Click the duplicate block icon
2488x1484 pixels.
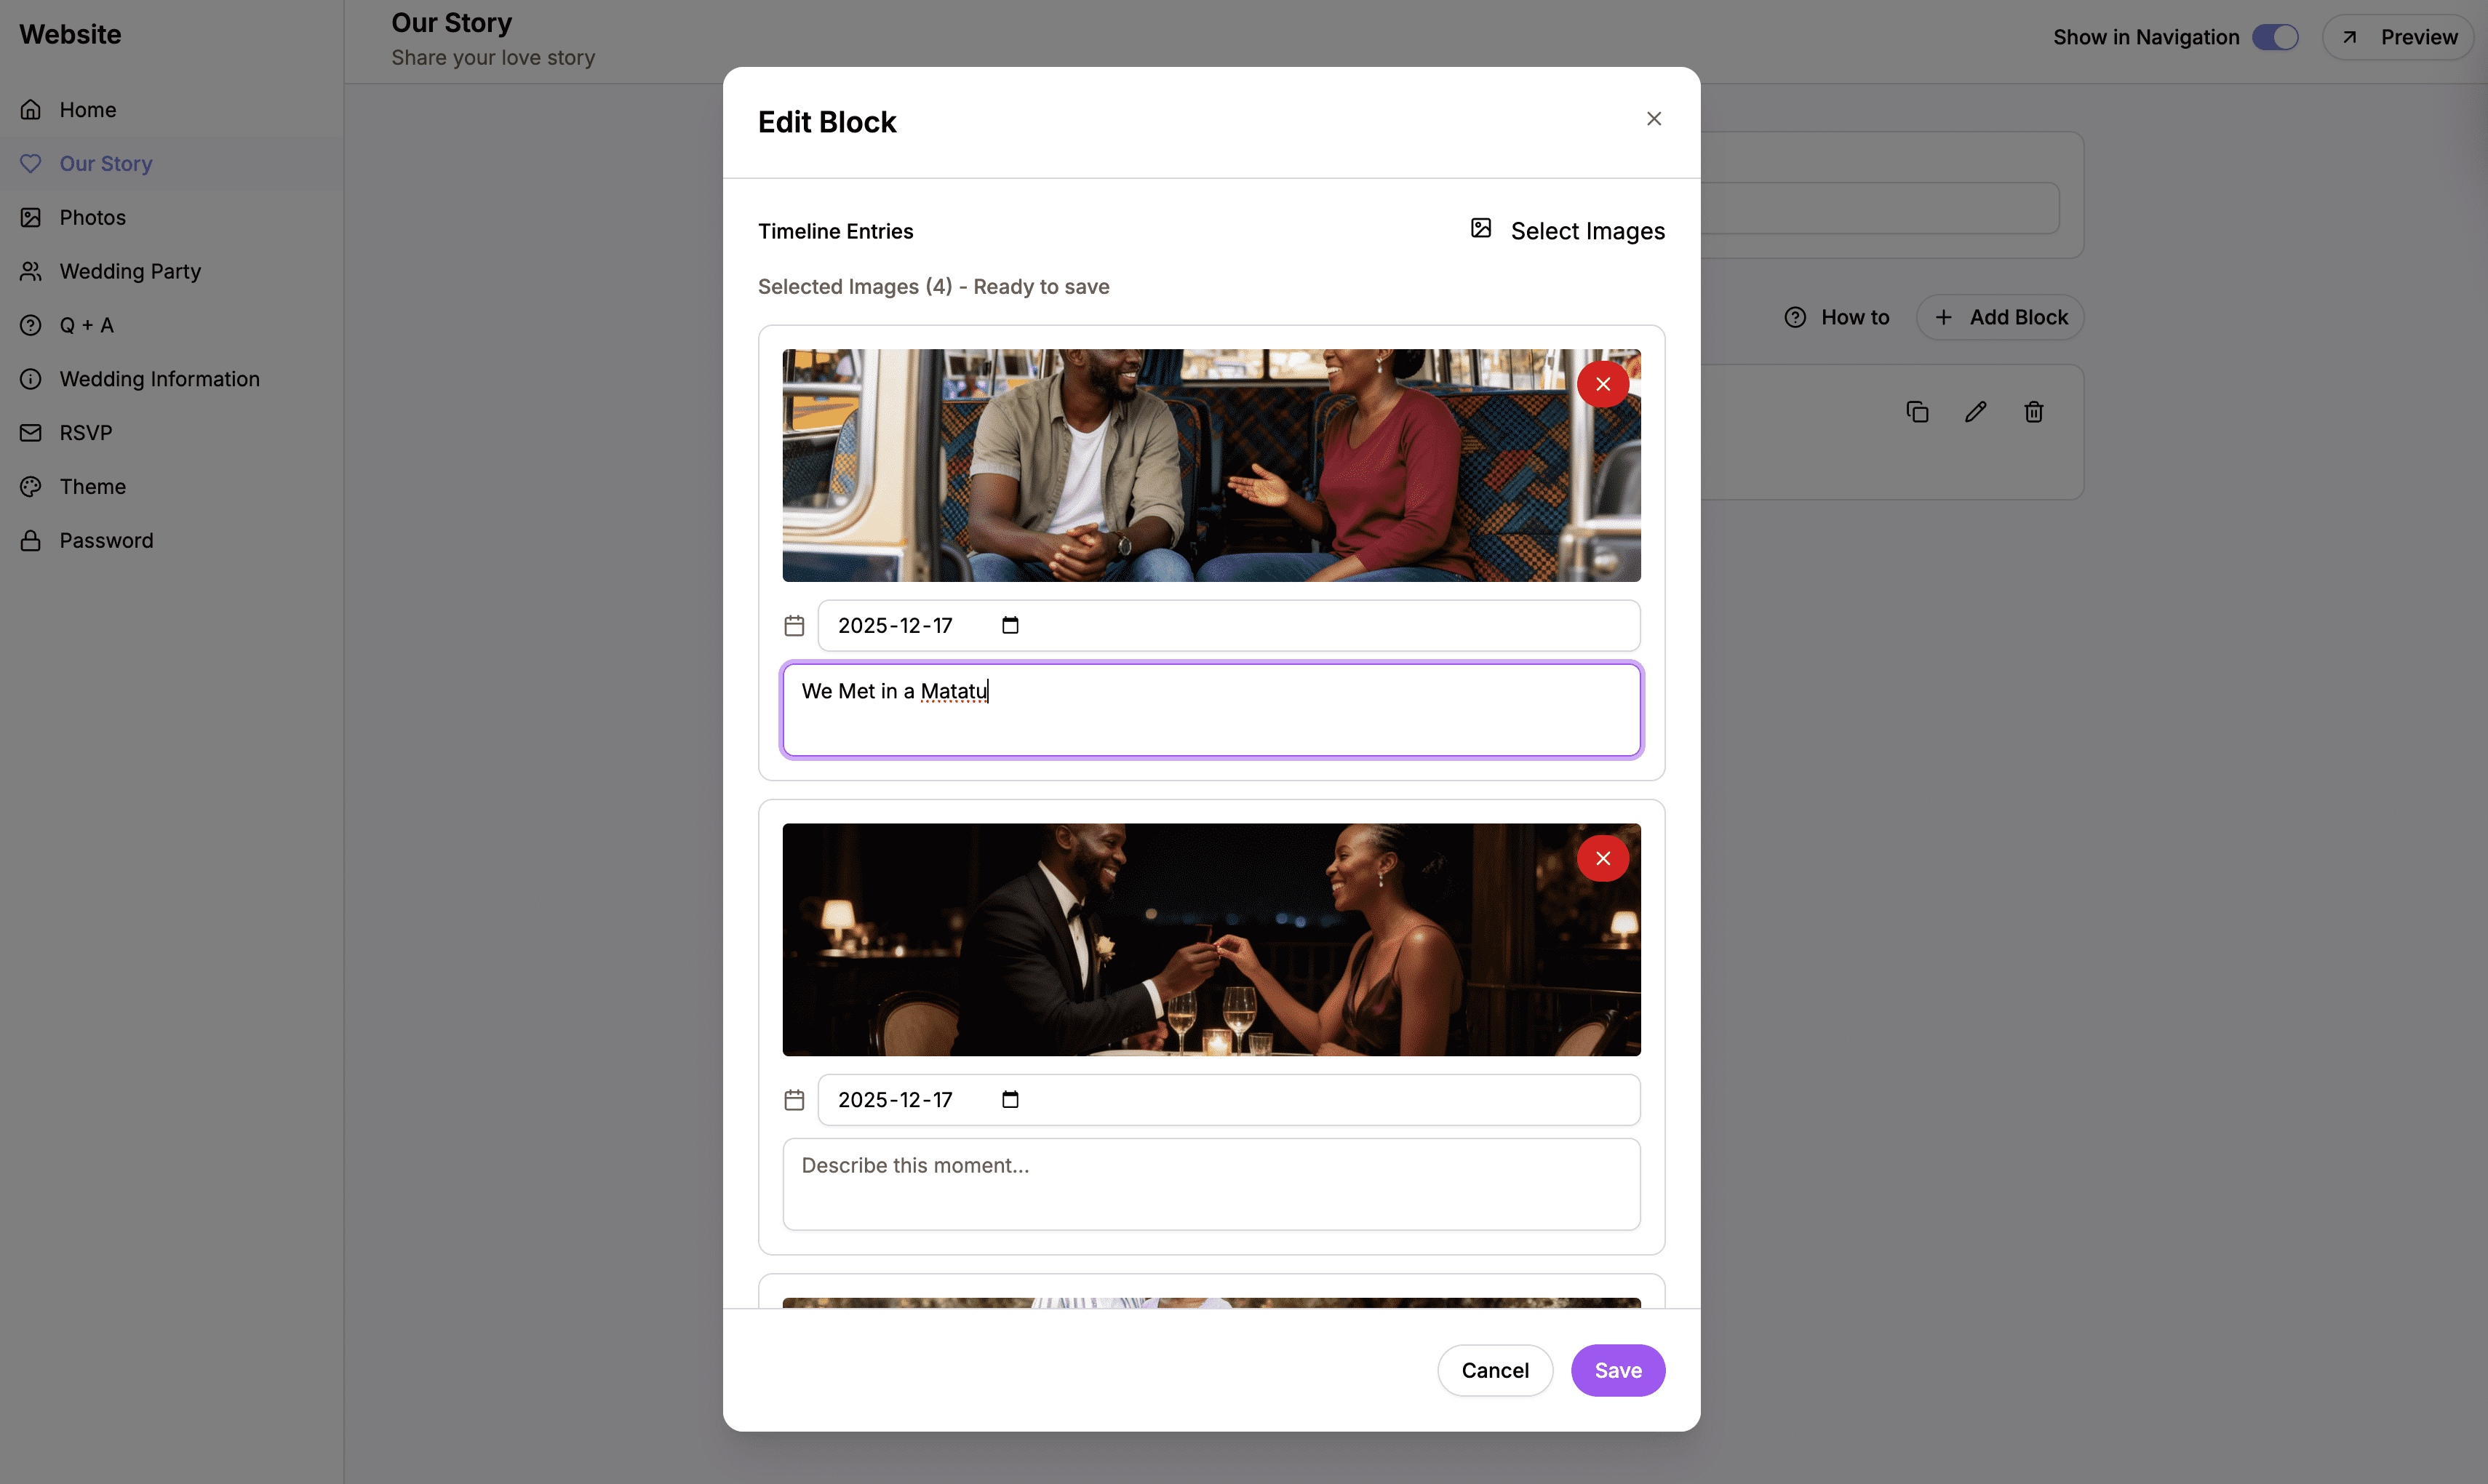[1917, 411]
